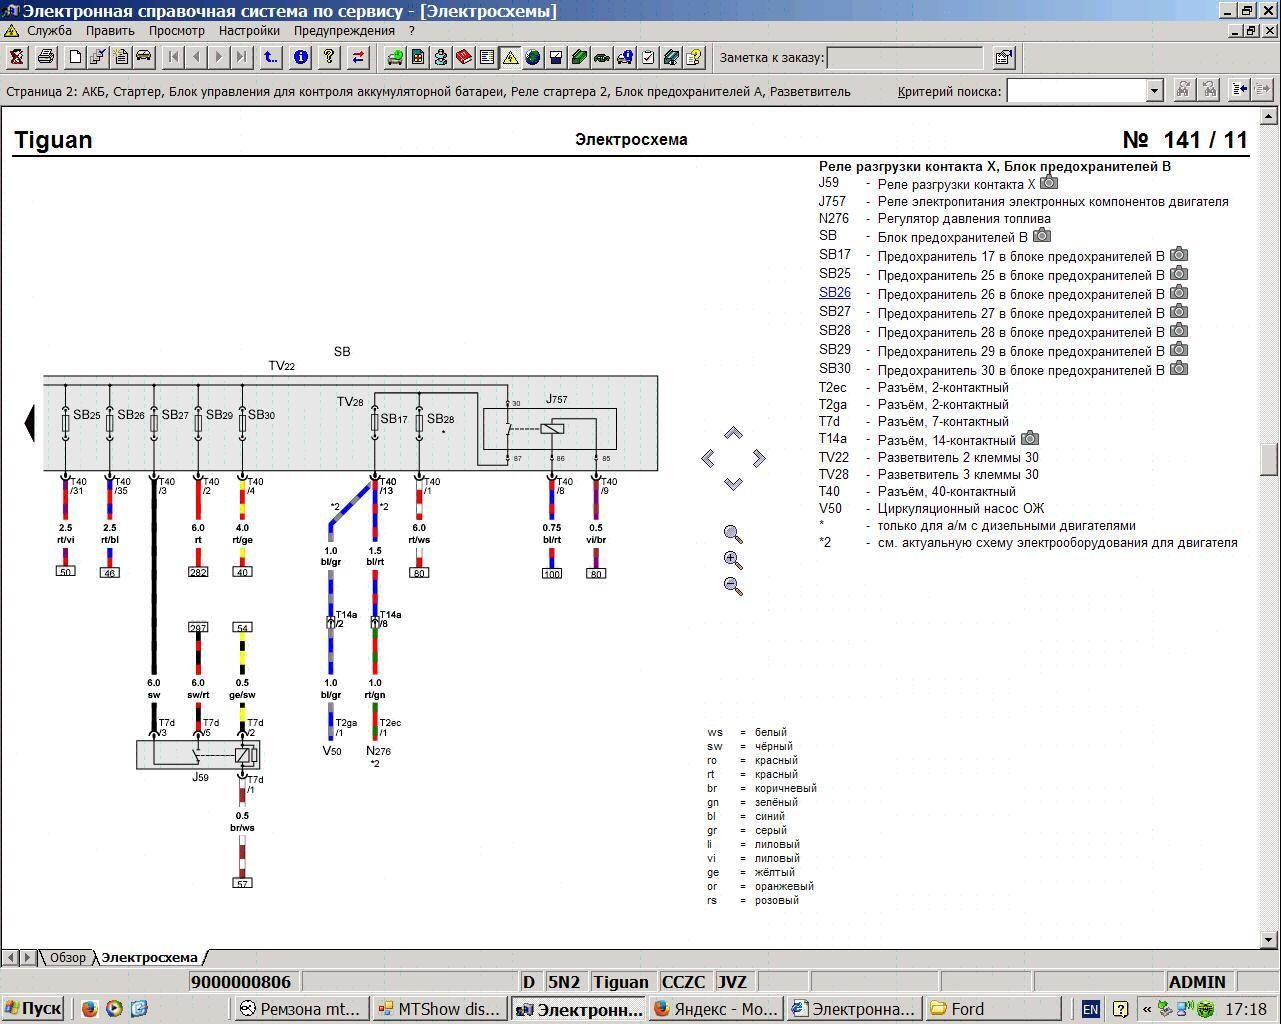Go to the next page arrow
Screen dimensions: 1281x1024
coord(219,57)
